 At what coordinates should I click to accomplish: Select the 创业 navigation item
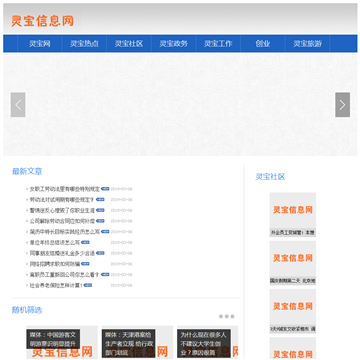(x=263, y=44)
